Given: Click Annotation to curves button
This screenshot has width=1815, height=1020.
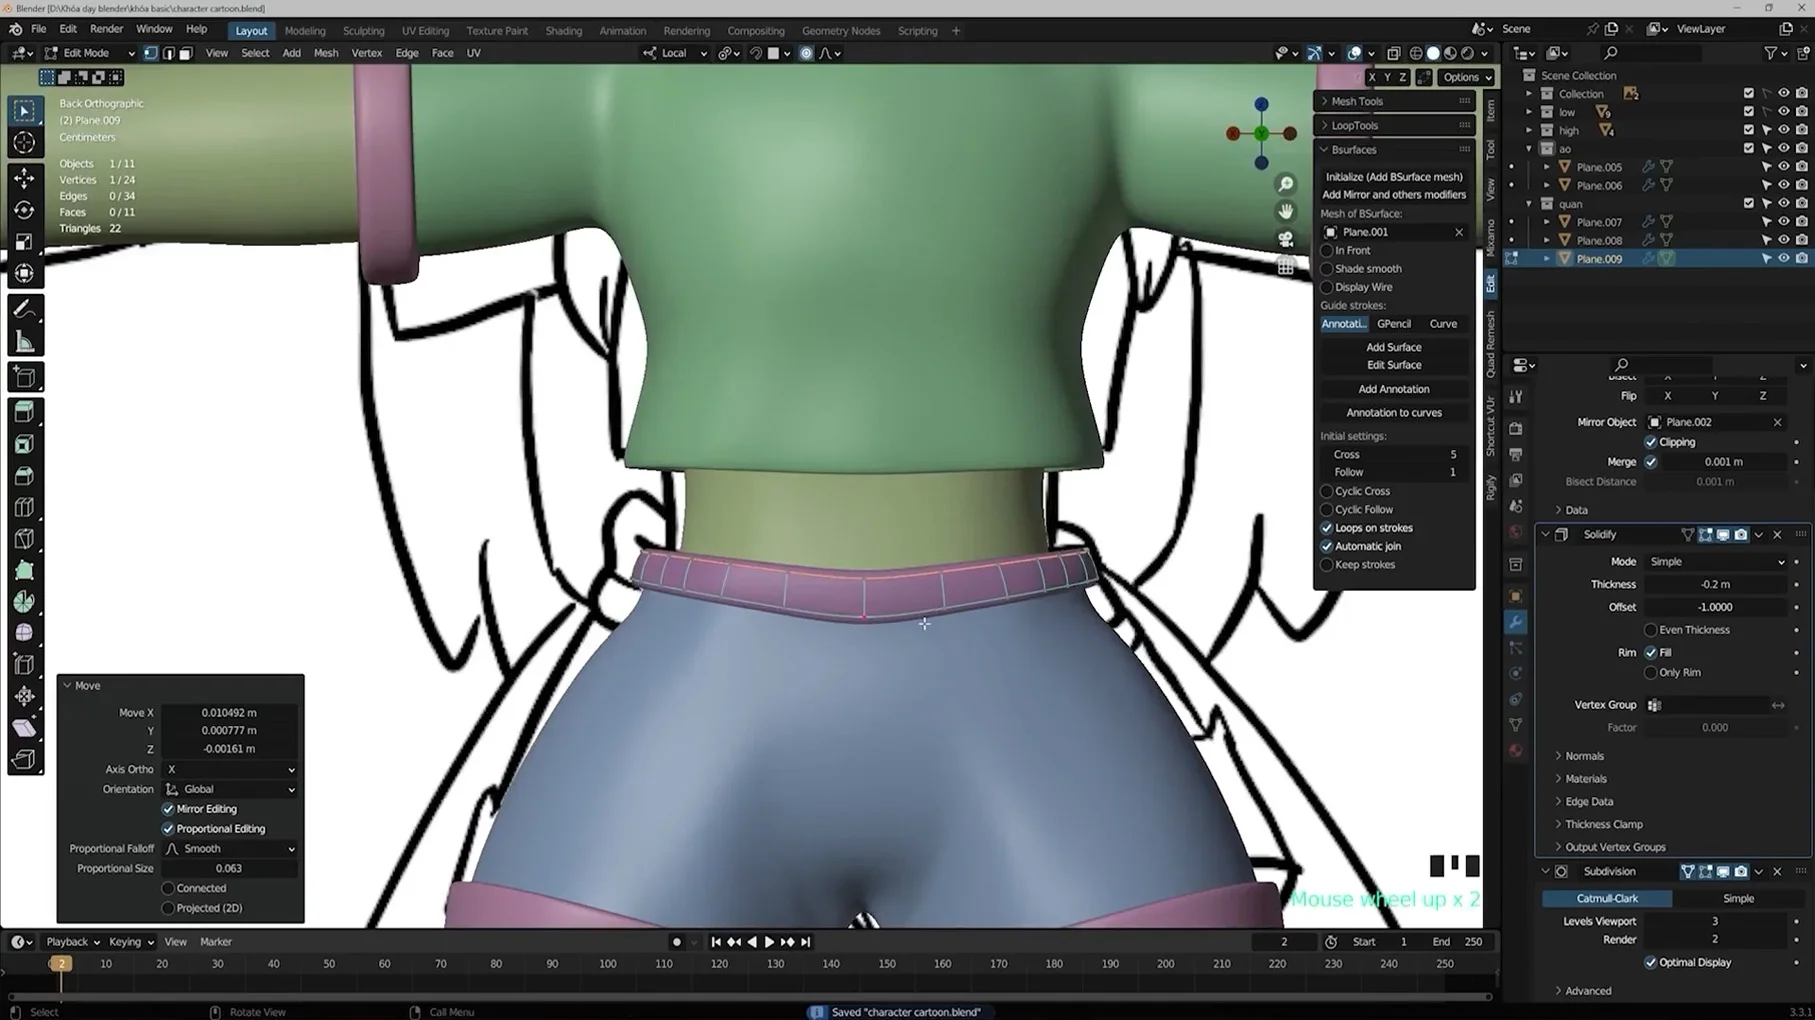Looking at the screenshot, I should (1394, 412).
